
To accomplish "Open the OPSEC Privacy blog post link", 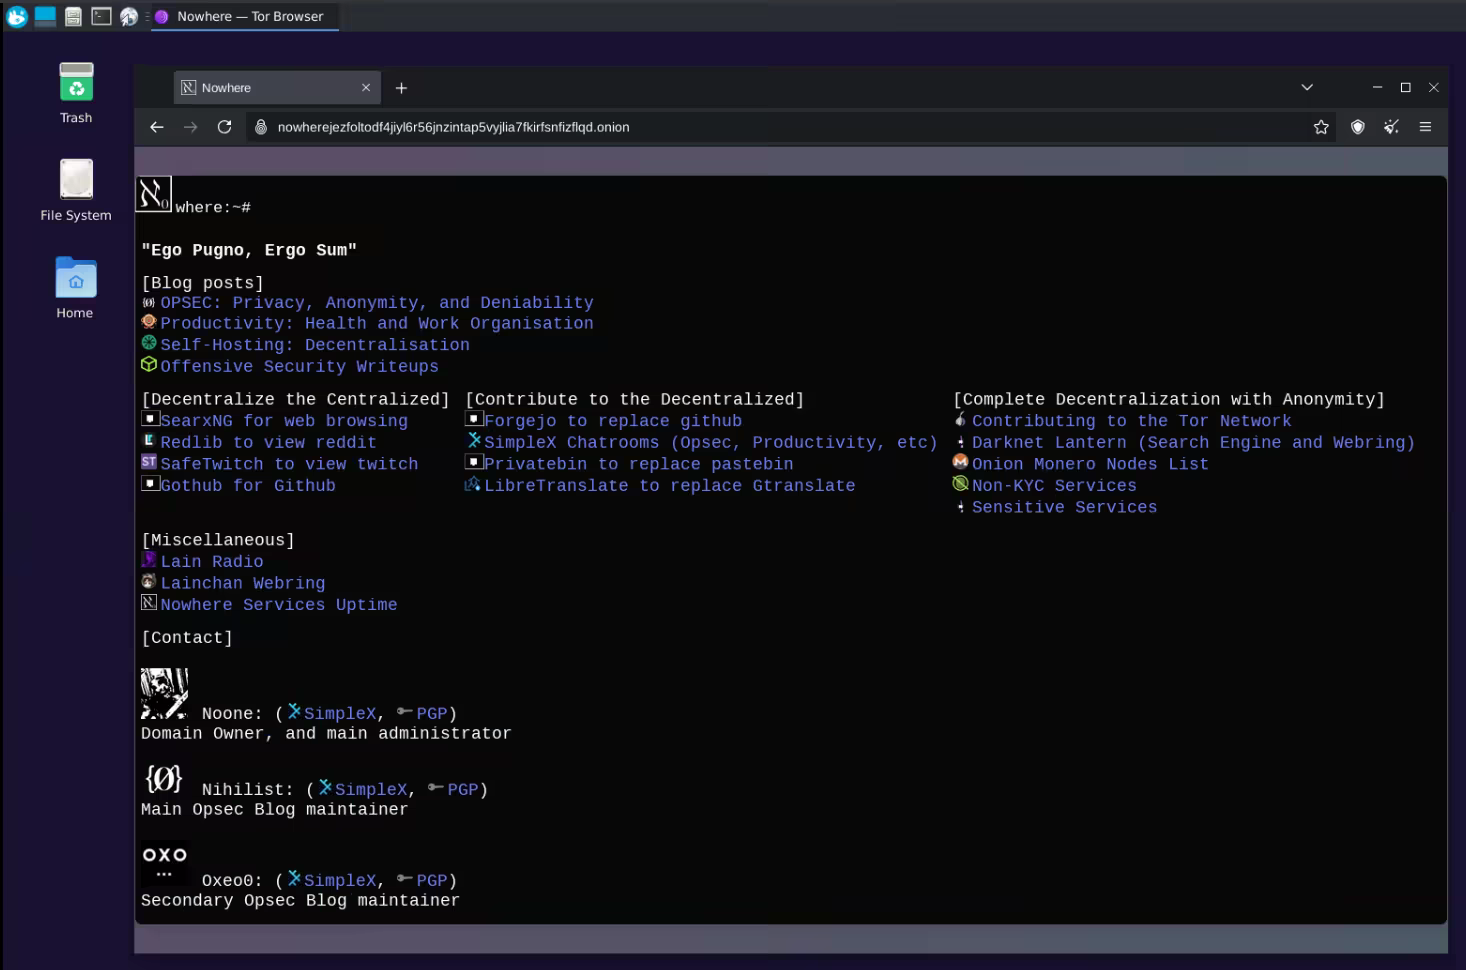I will coord(376,303).
